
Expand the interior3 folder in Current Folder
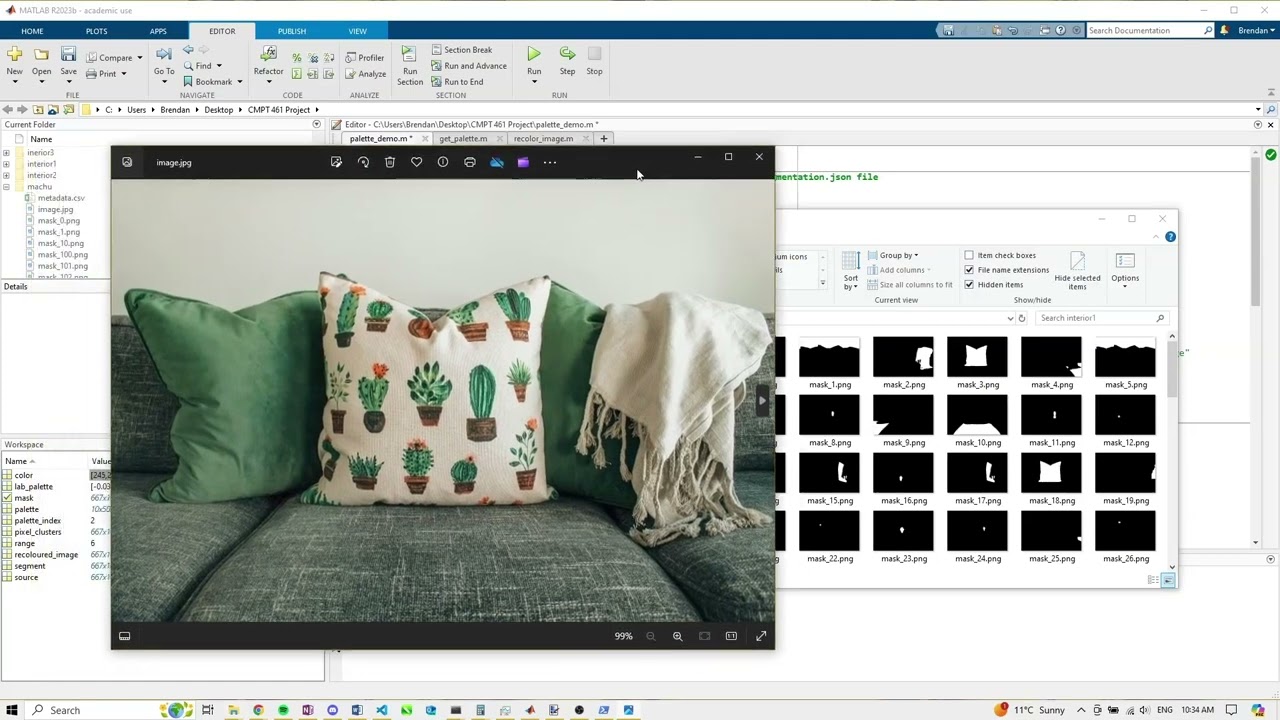7,153
